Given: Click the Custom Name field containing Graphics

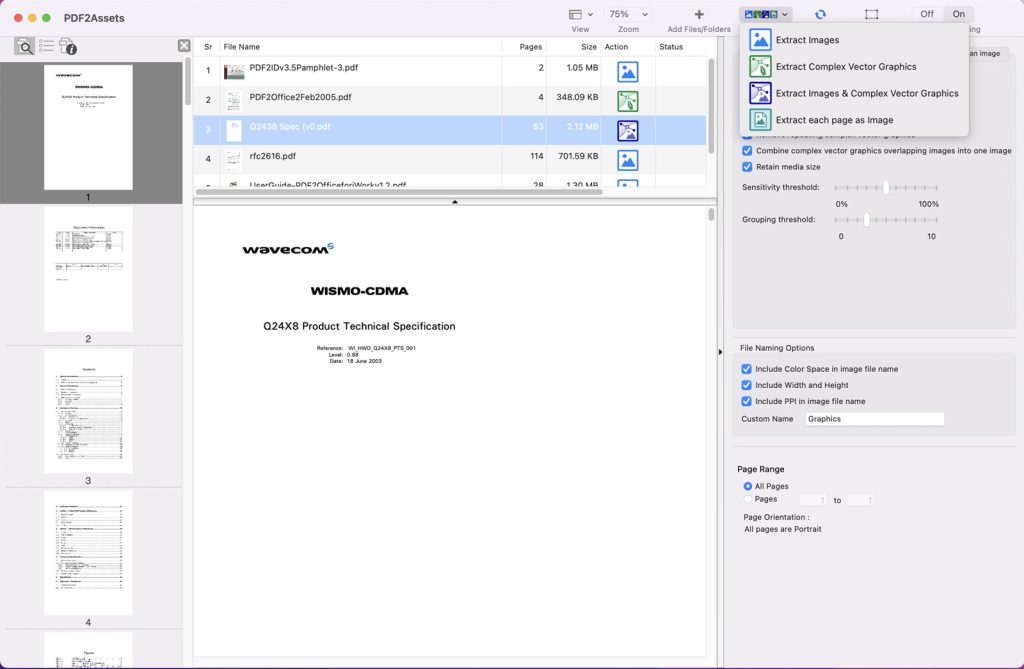Looking at the screenshot, I should click(874, 419).
